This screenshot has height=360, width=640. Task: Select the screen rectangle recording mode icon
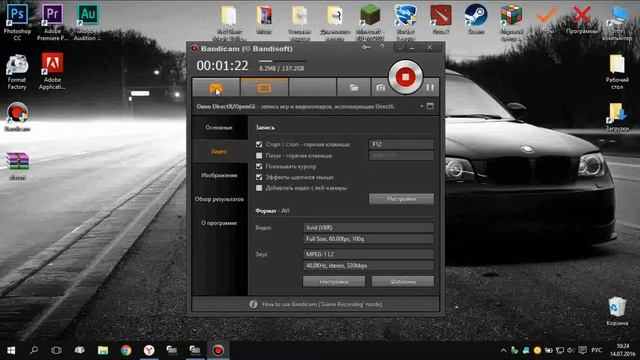click(264, 87)
